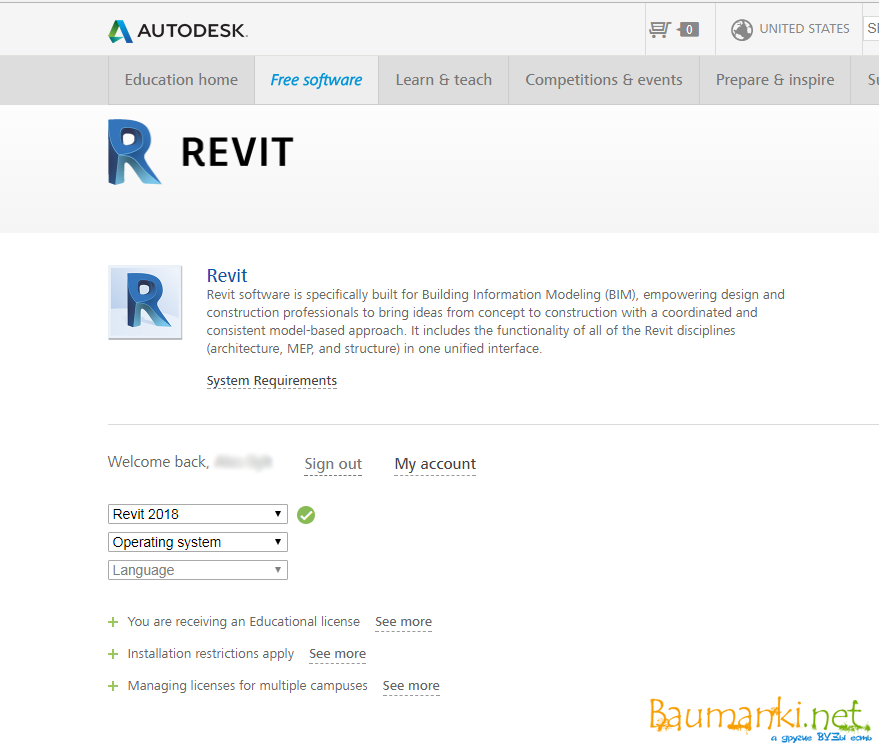Click the cart item count badge

pyautogui.click(x=688, y=29)
